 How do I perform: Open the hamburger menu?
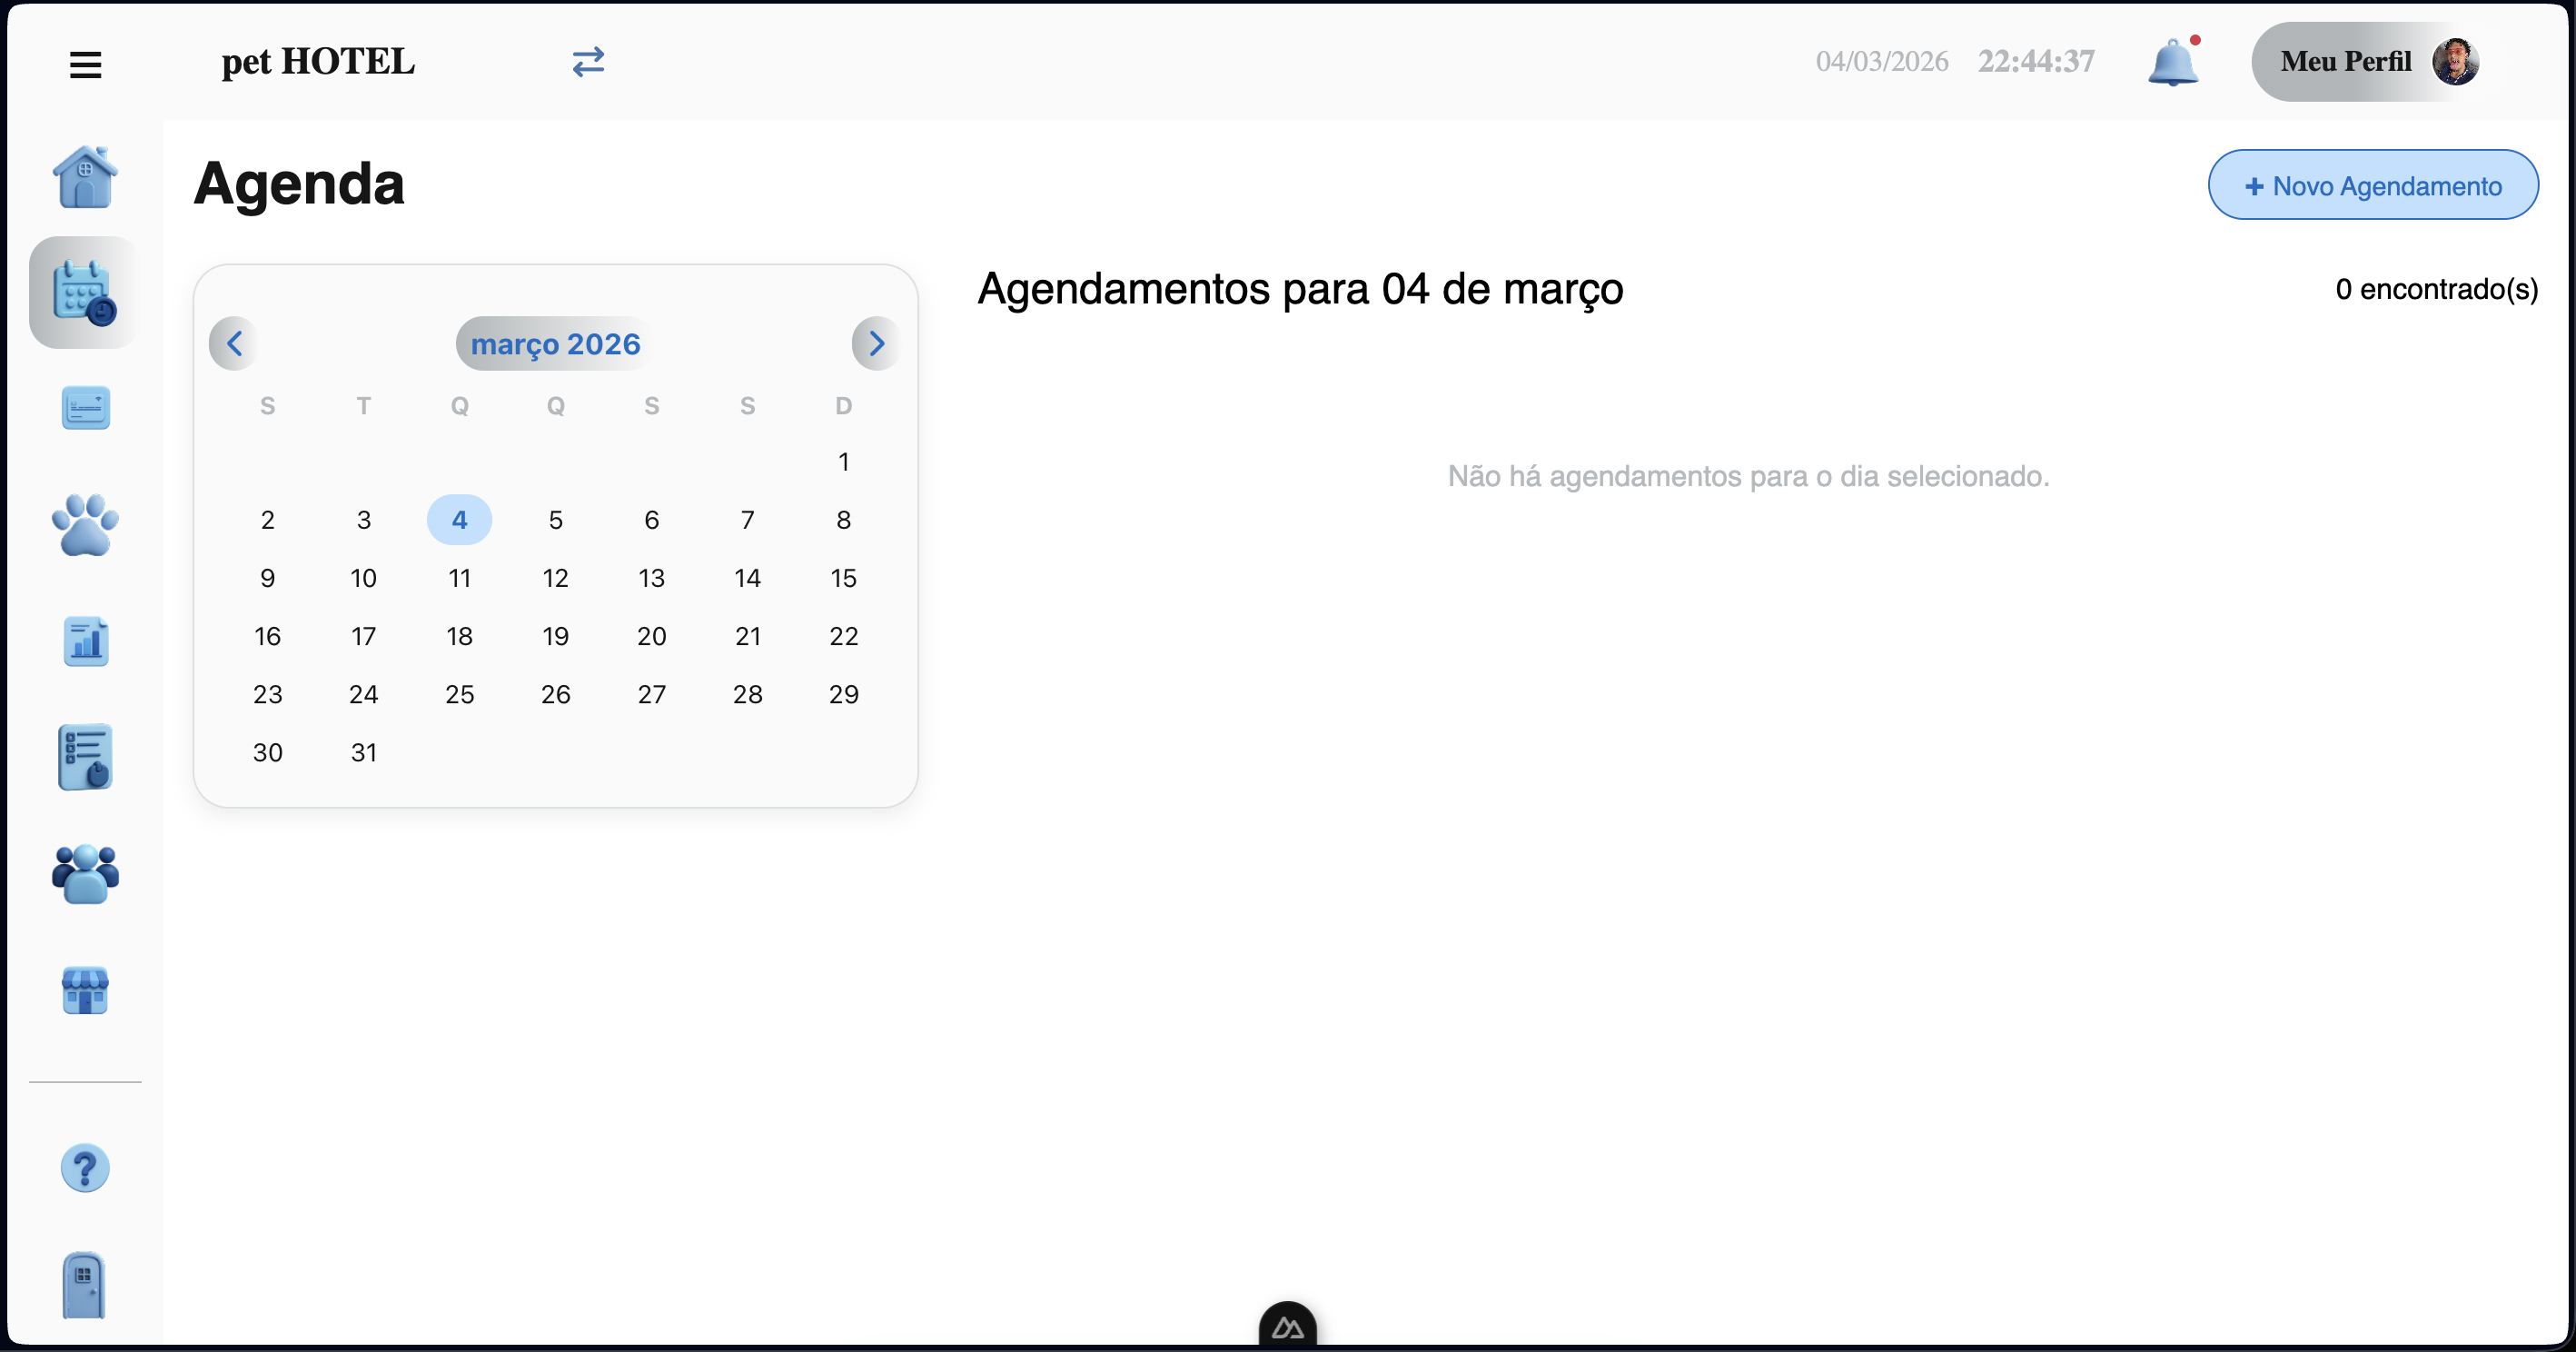pyautogui.click(x=85, y=63)
